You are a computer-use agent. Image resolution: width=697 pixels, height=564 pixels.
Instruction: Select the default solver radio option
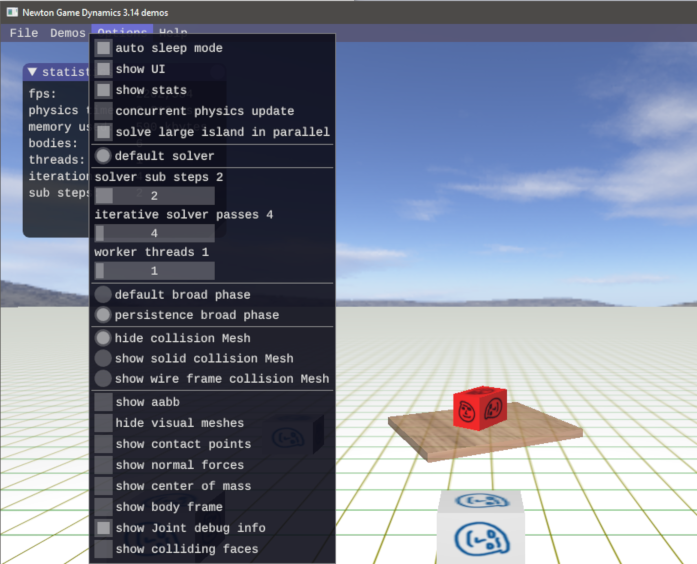(x=104, y=156)
